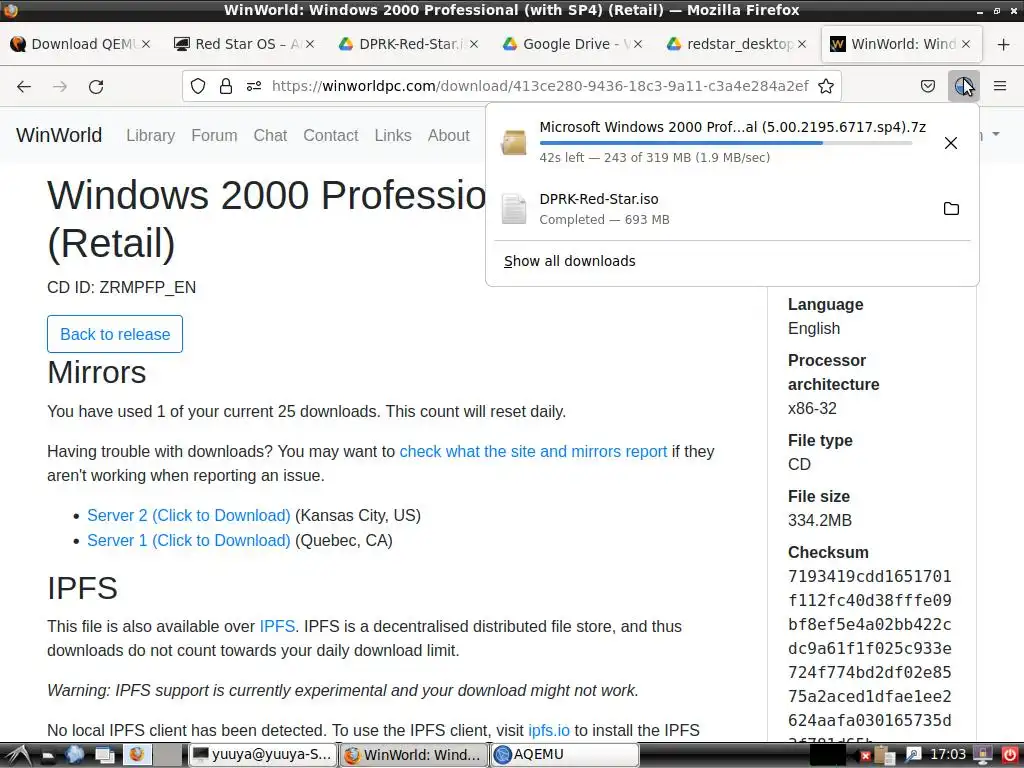The image size is (1024, 768).
Task: Switch to the Download QEMU tab
Action: tap(82, 44)
